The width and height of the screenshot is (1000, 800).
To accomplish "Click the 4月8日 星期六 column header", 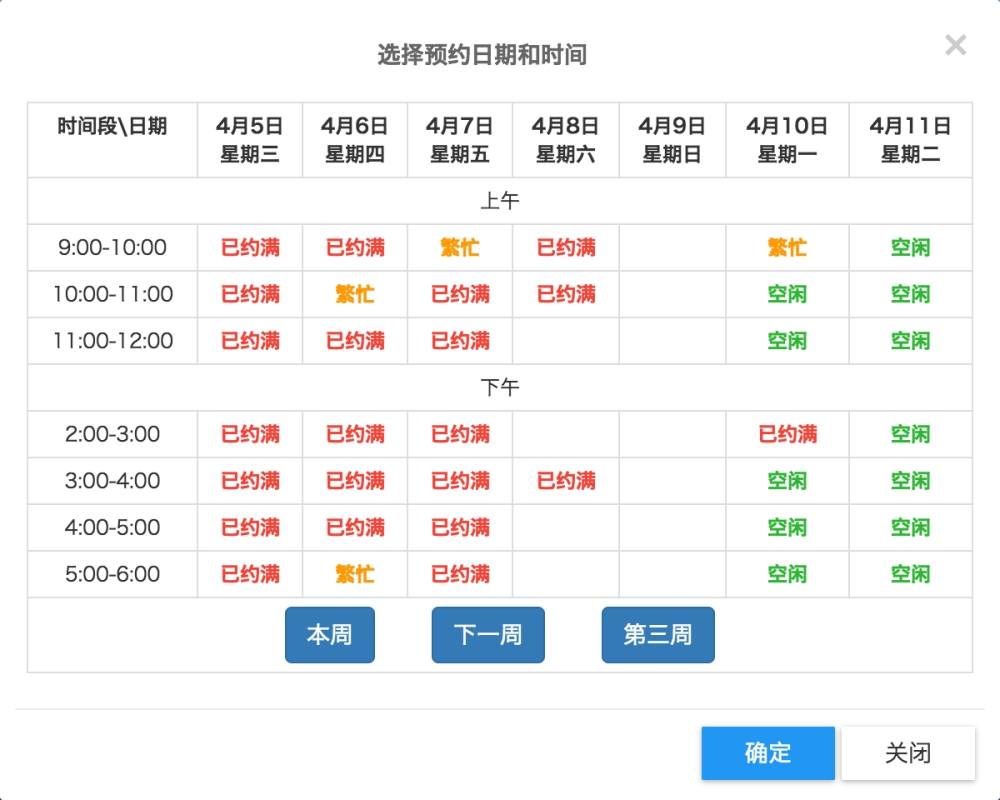I will 566,140.
